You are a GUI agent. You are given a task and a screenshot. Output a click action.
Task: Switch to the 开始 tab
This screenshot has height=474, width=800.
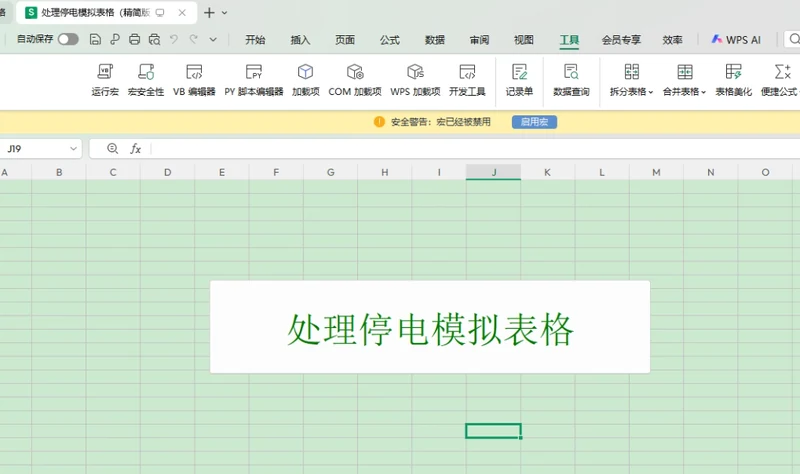[255, 40]
